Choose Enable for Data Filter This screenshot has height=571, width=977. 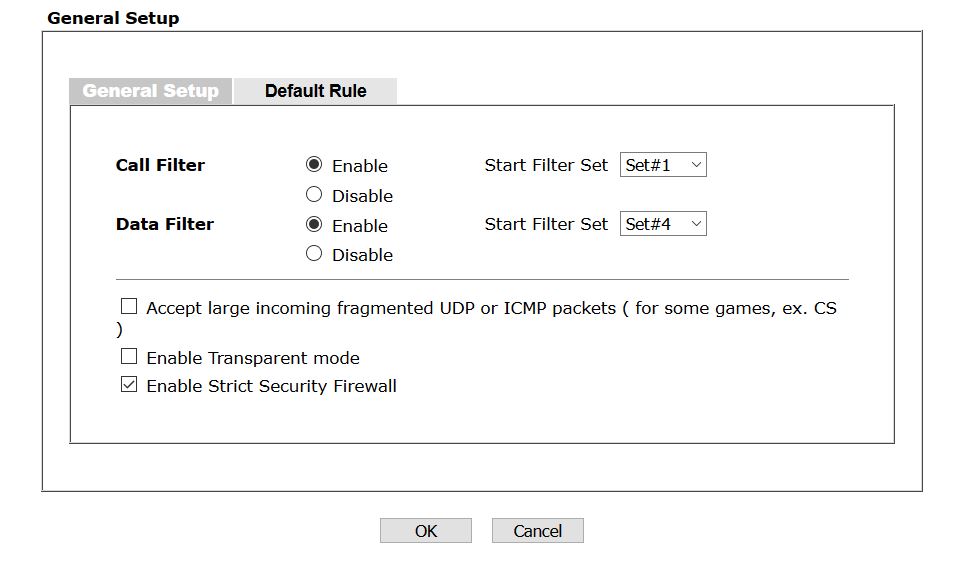click(x=314, y=225)
